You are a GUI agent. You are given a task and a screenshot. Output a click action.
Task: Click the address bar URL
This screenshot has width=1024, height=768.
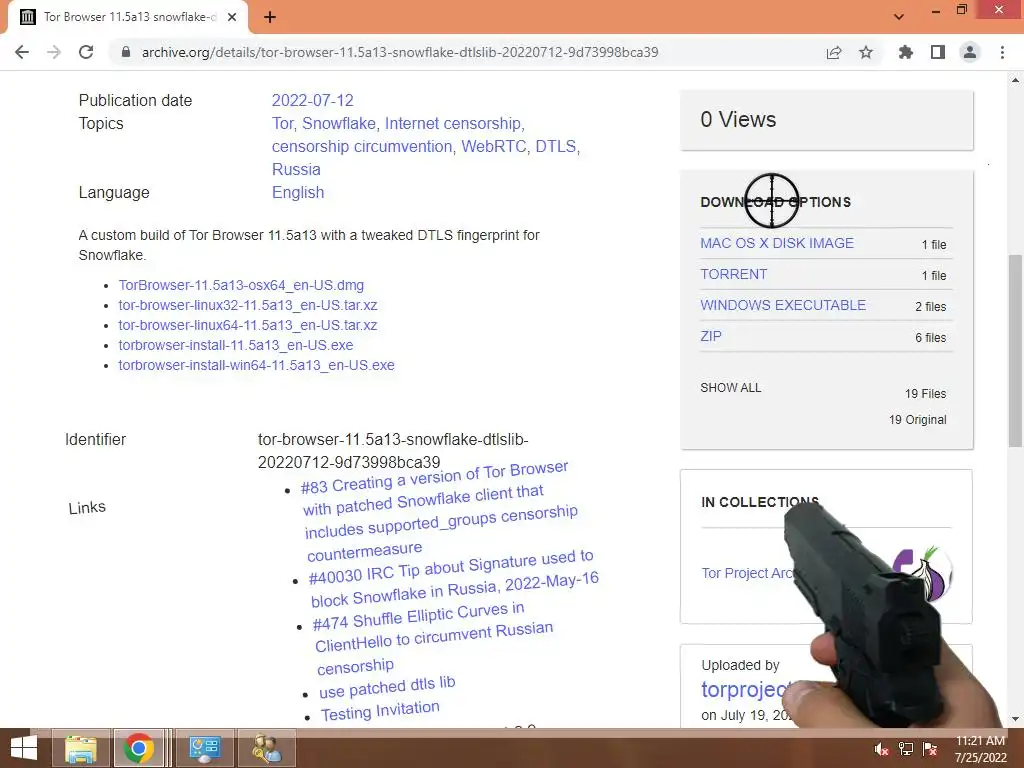click(x=400, y=52)
